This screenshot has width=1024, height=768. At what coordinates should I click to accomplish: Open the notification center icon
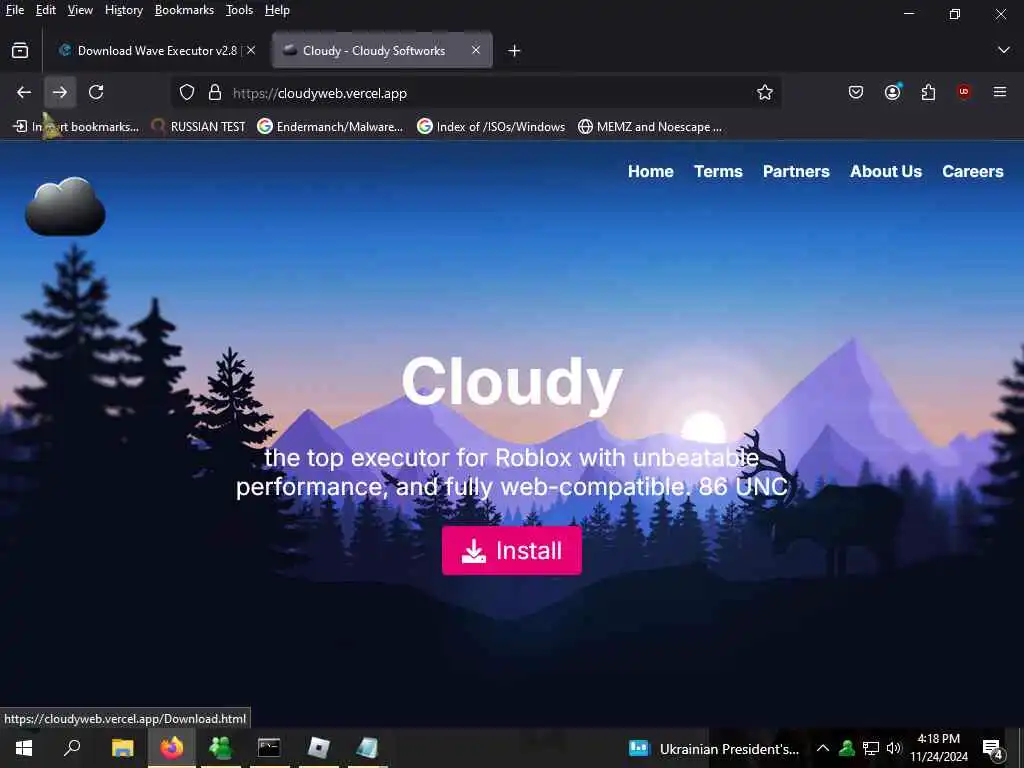point(993,748)
